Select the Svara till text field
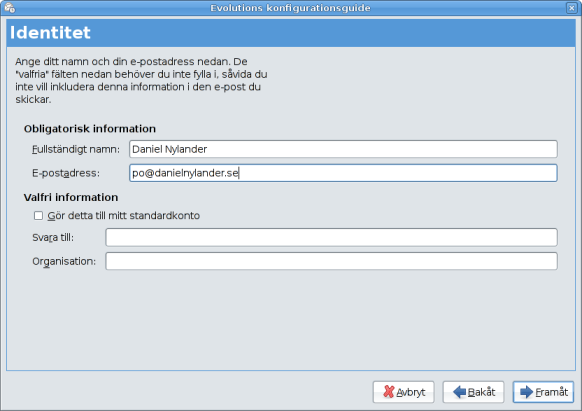Screen dimensions: 582x411 click(x=331, y=237)
